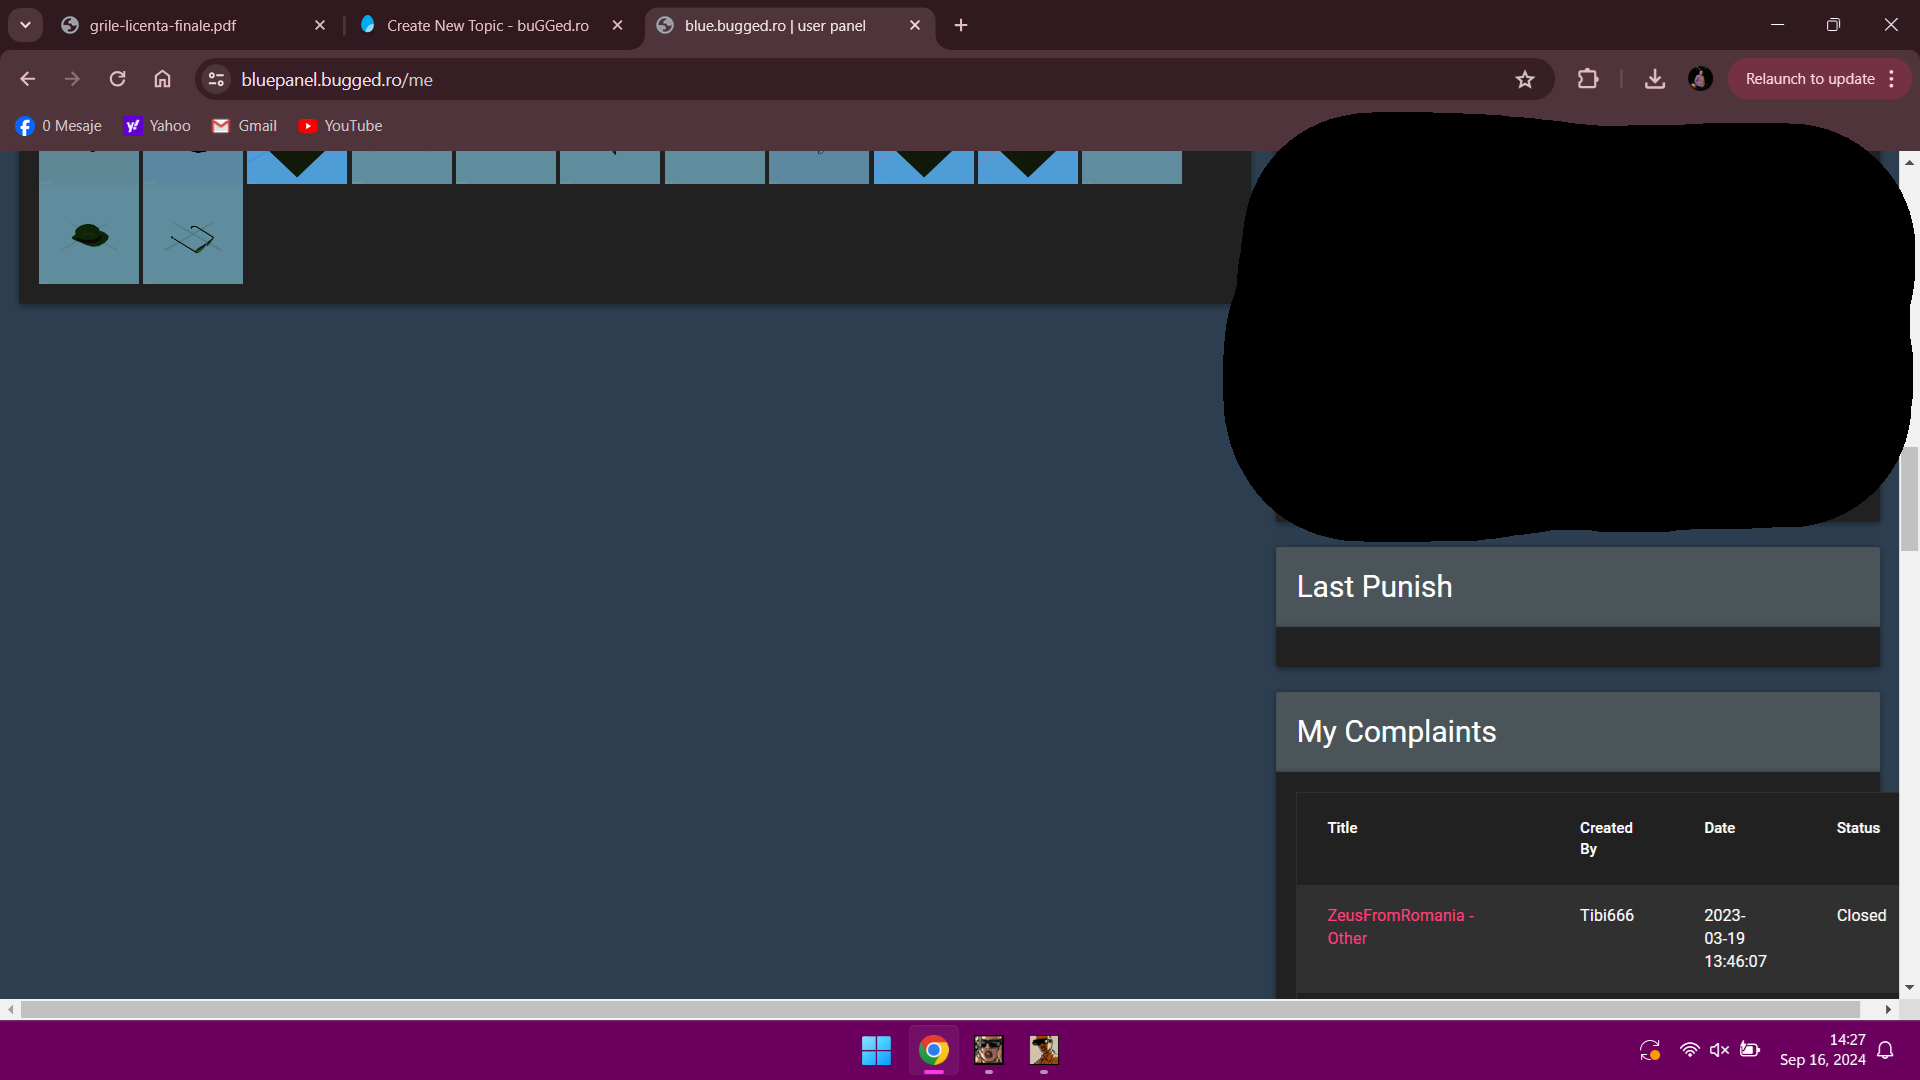This screenshot has height=1080, width=1920.
Task: Switch to grile-licenta-finale.pdf tab
Action: coord(163,26)
